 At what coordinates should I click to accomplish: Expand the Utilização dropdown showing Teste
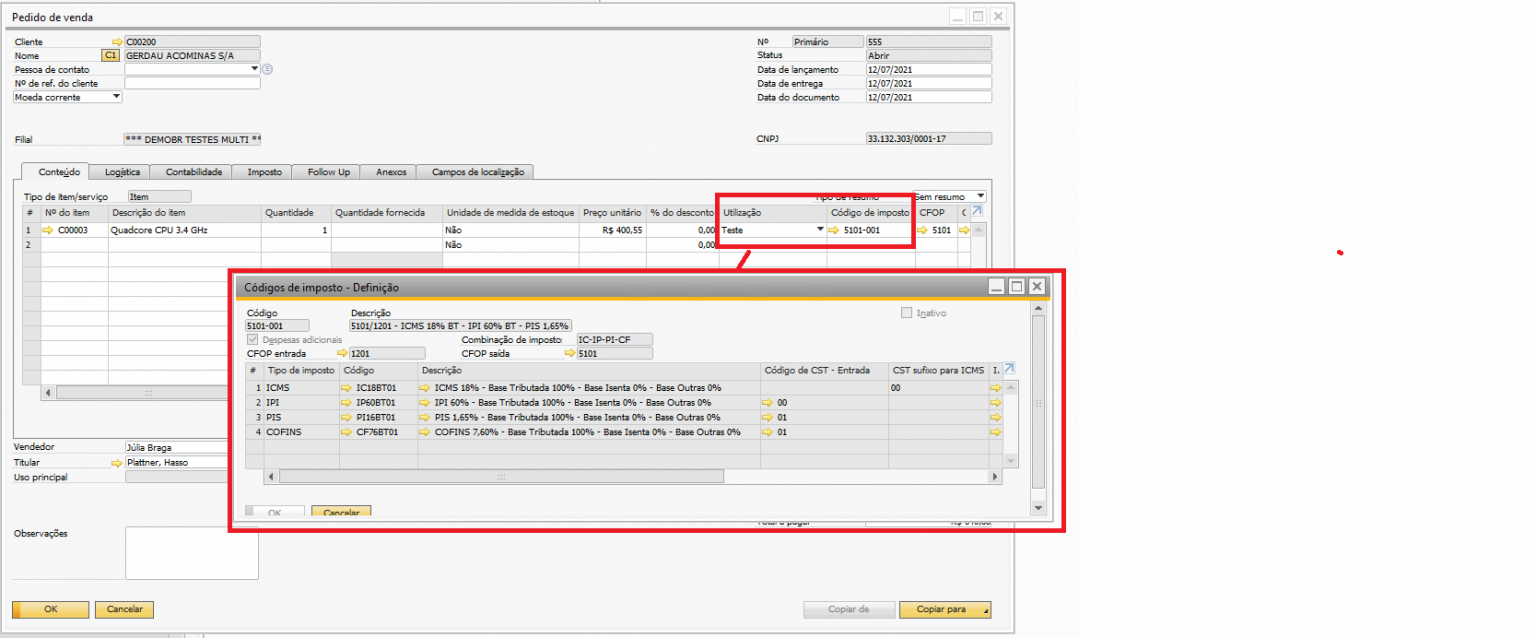pyautogui.click(x=820, y=230)
